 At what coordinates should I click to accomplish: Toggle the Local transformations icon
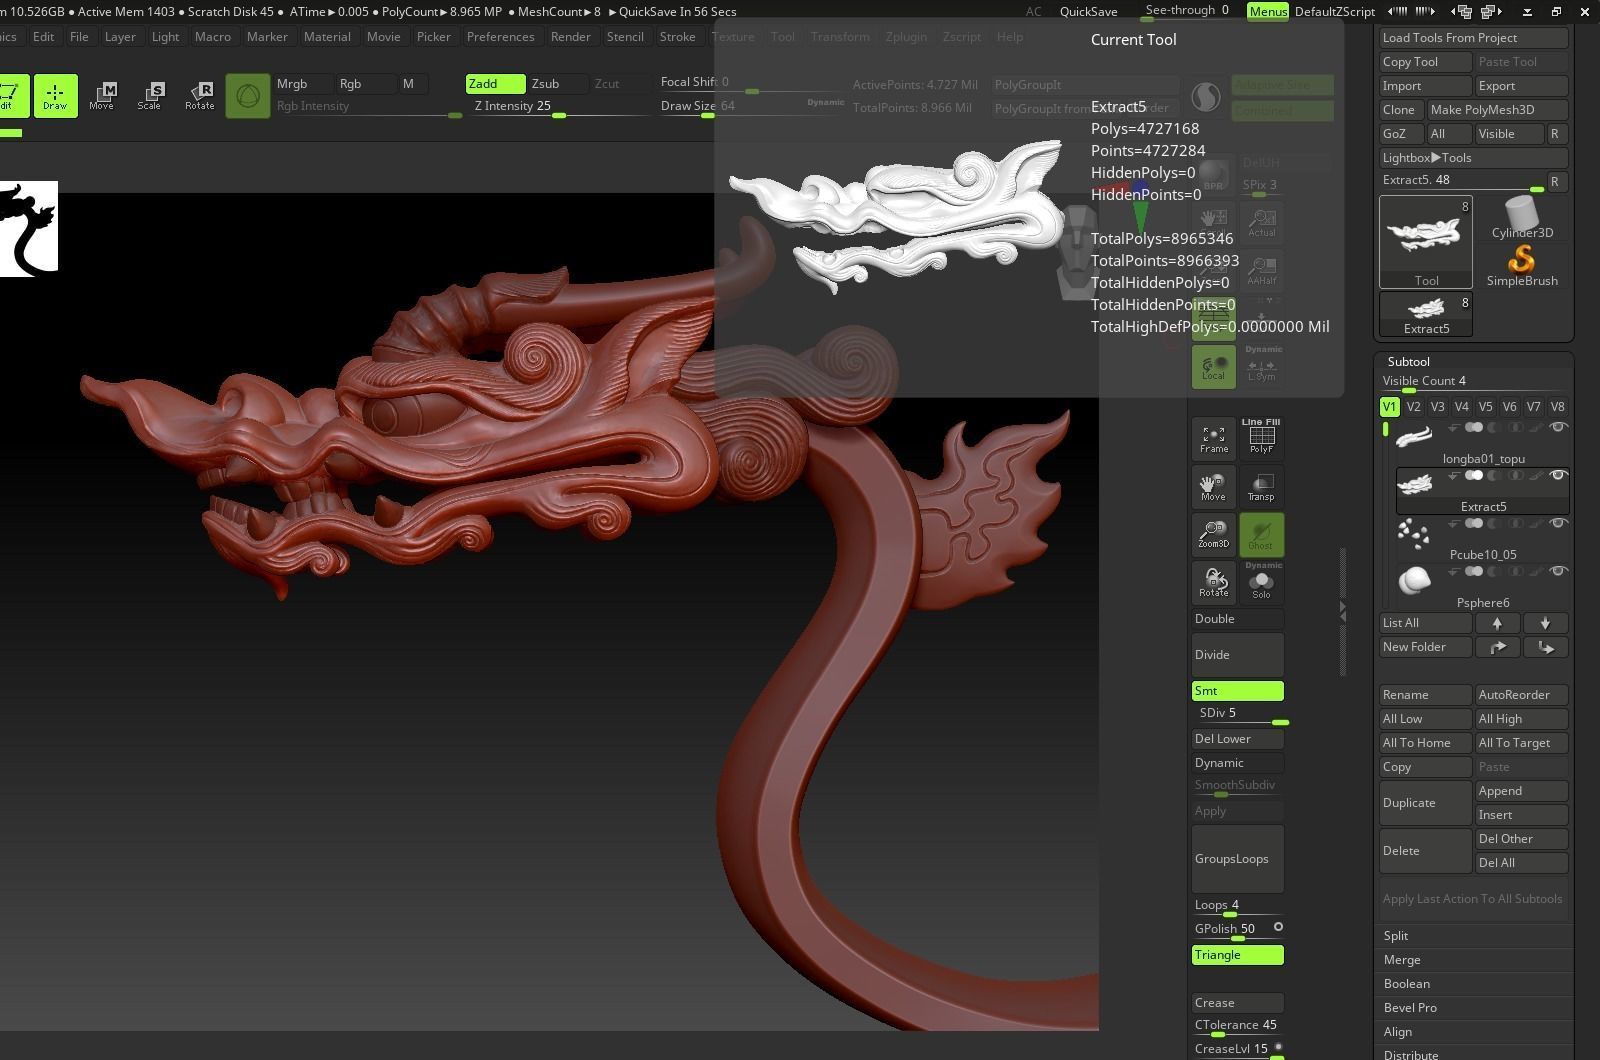click(x=1213, y=366)
